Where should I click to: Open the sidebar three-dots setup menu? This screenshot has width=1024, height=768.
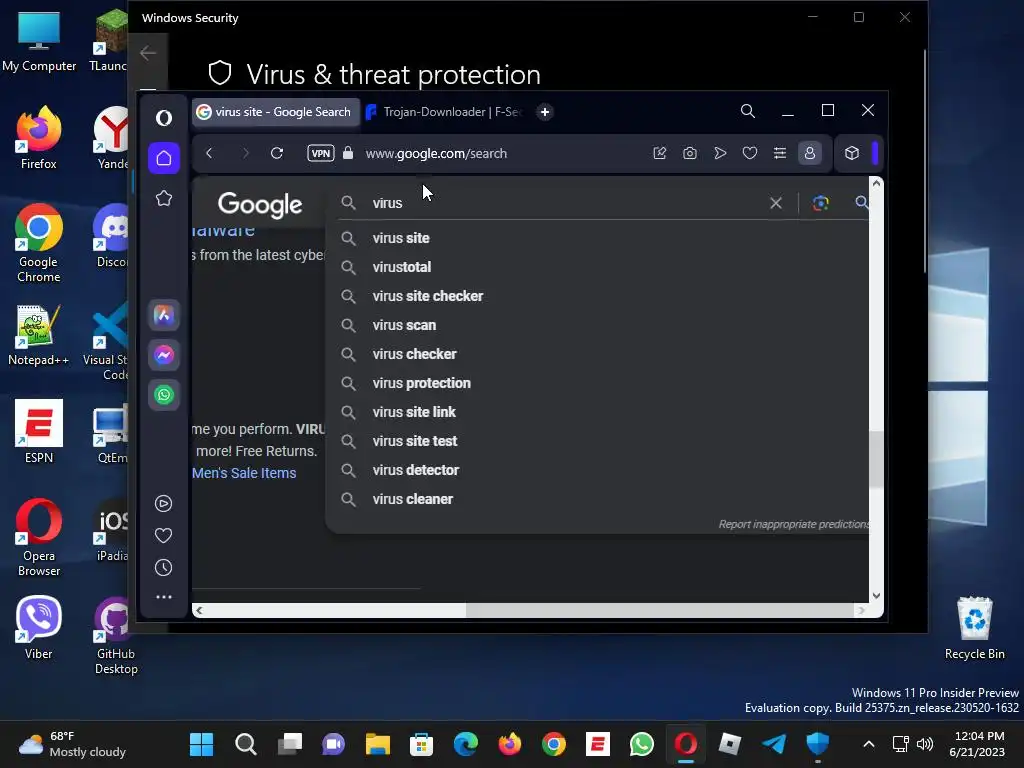click(x=164, y=597)
